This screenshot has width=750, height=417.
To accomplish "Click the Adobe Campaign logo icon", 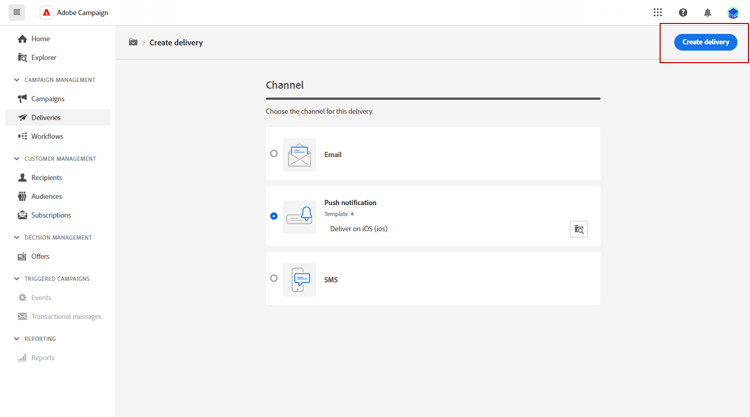I will tap(46, 13).
